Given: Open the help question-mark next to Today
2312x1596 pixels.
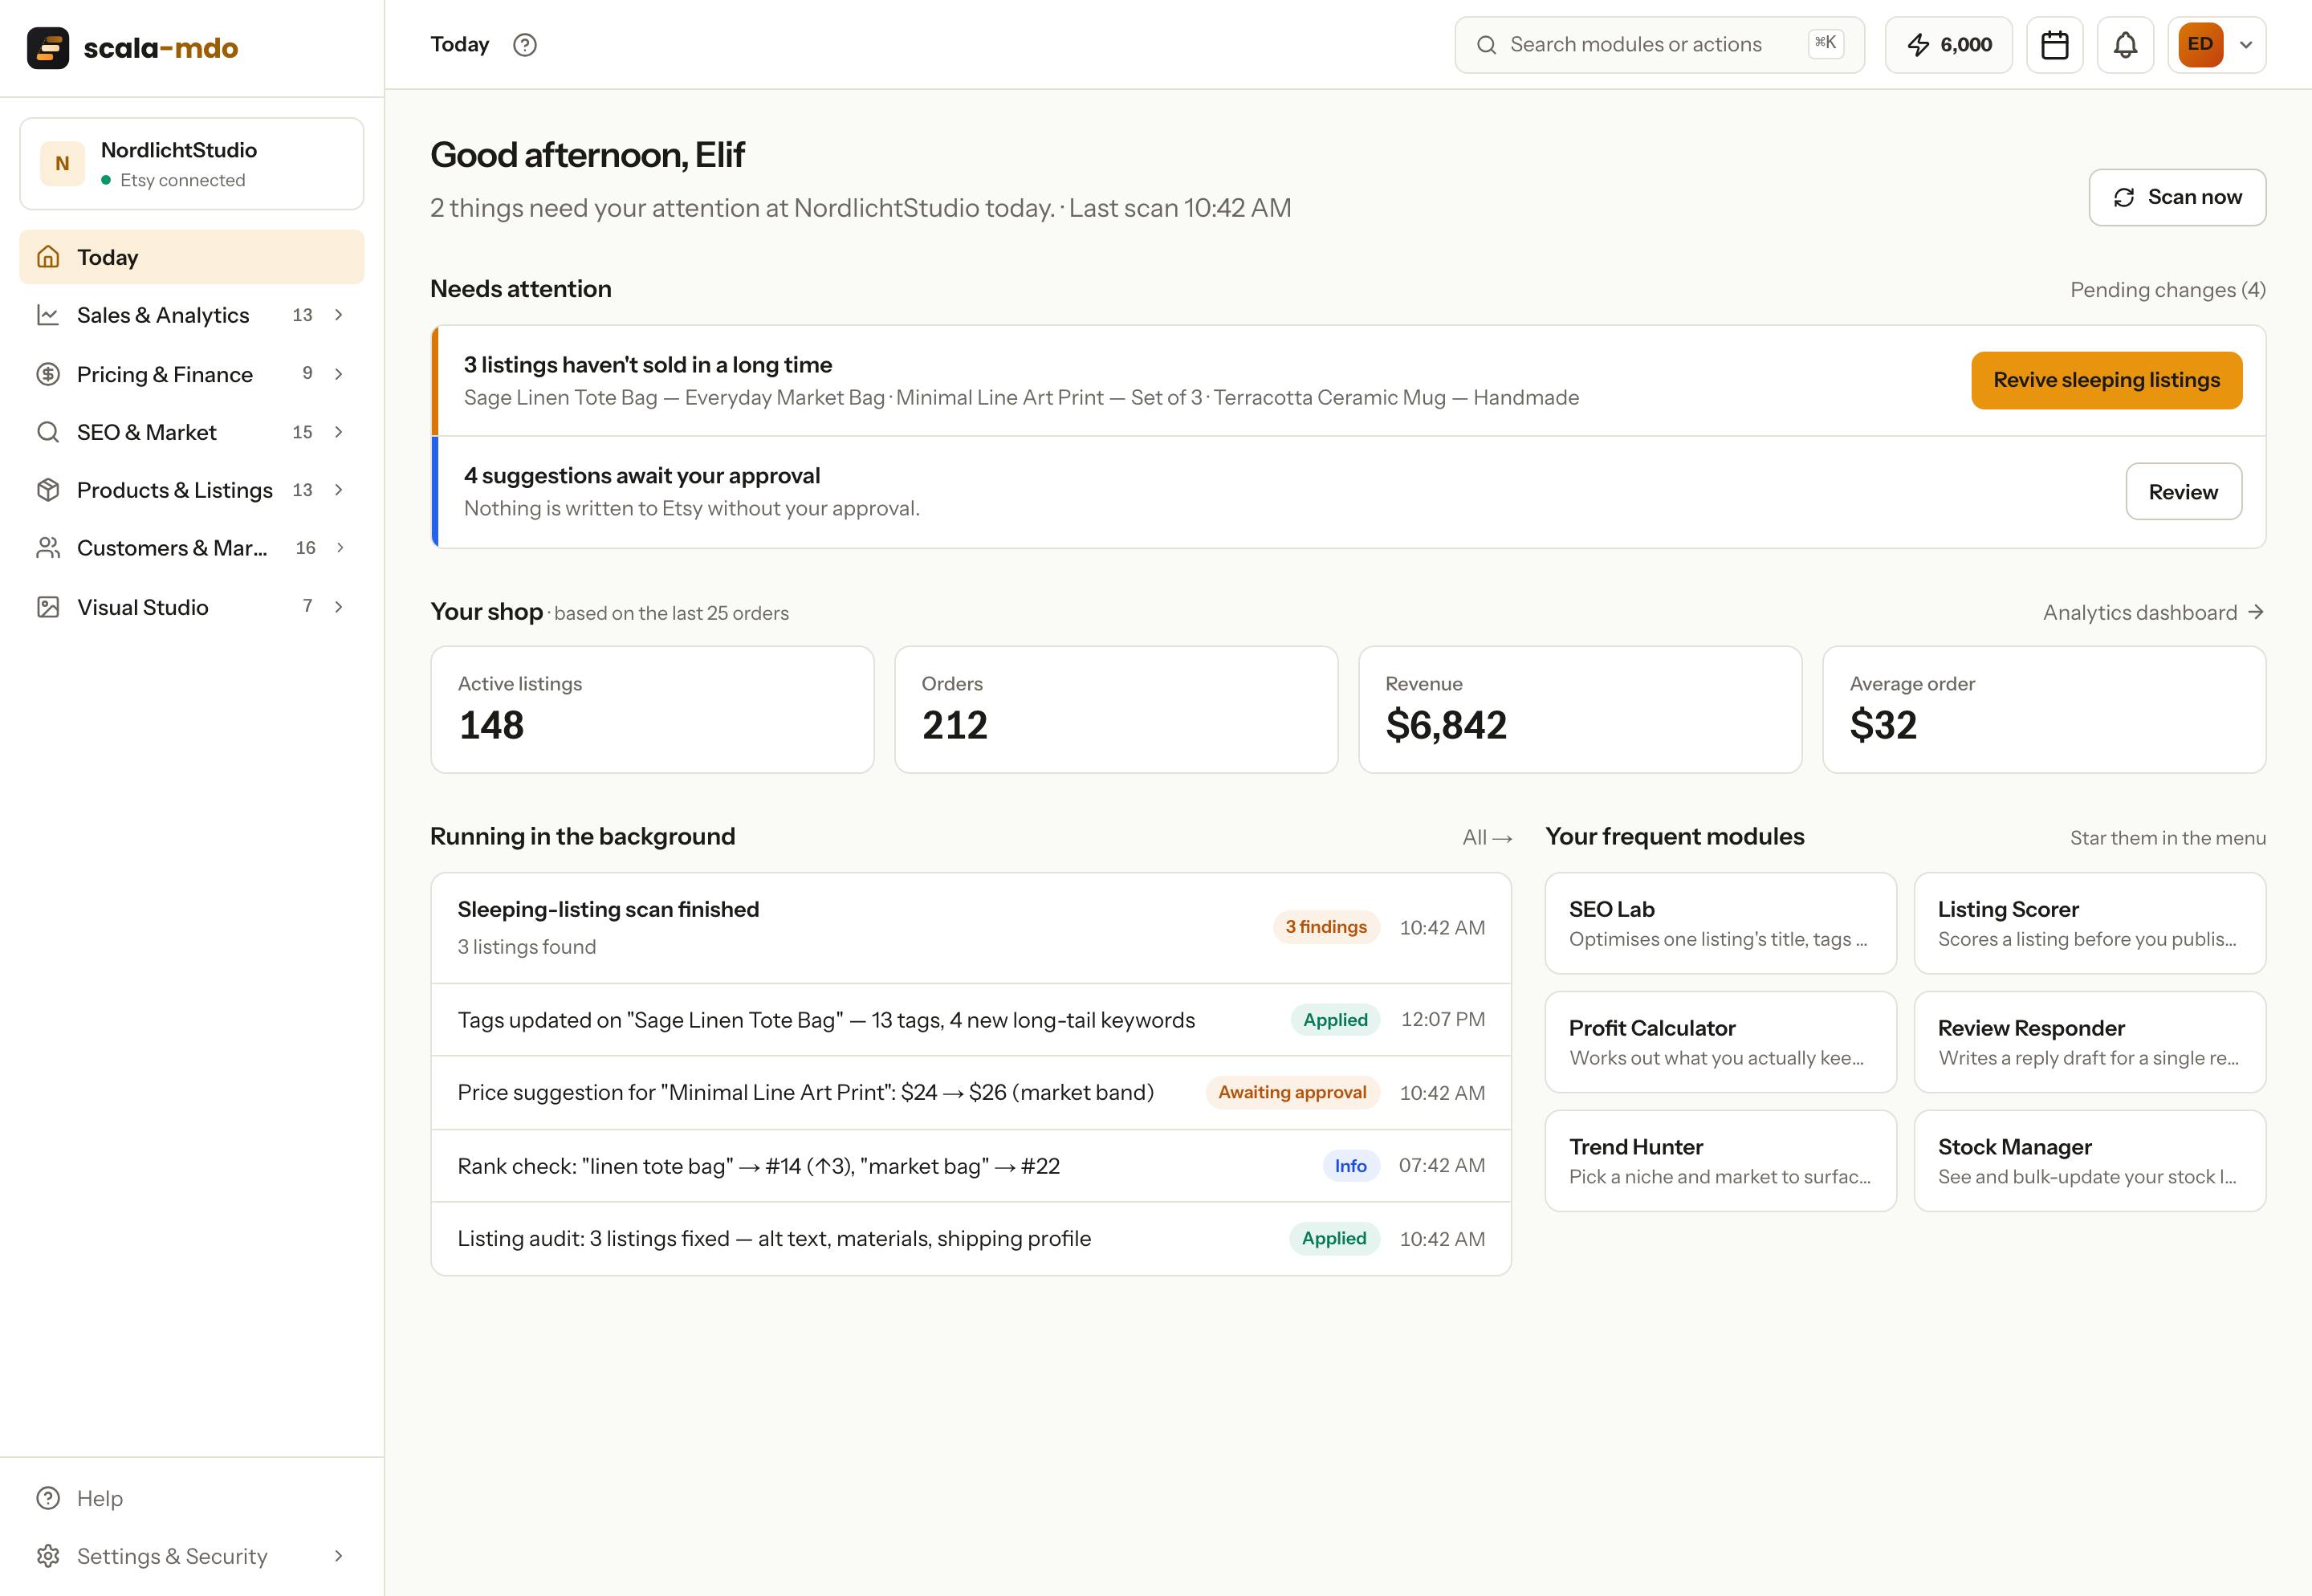Looking at the screenshot, I should pyautogui.click(x=525, y=45).
